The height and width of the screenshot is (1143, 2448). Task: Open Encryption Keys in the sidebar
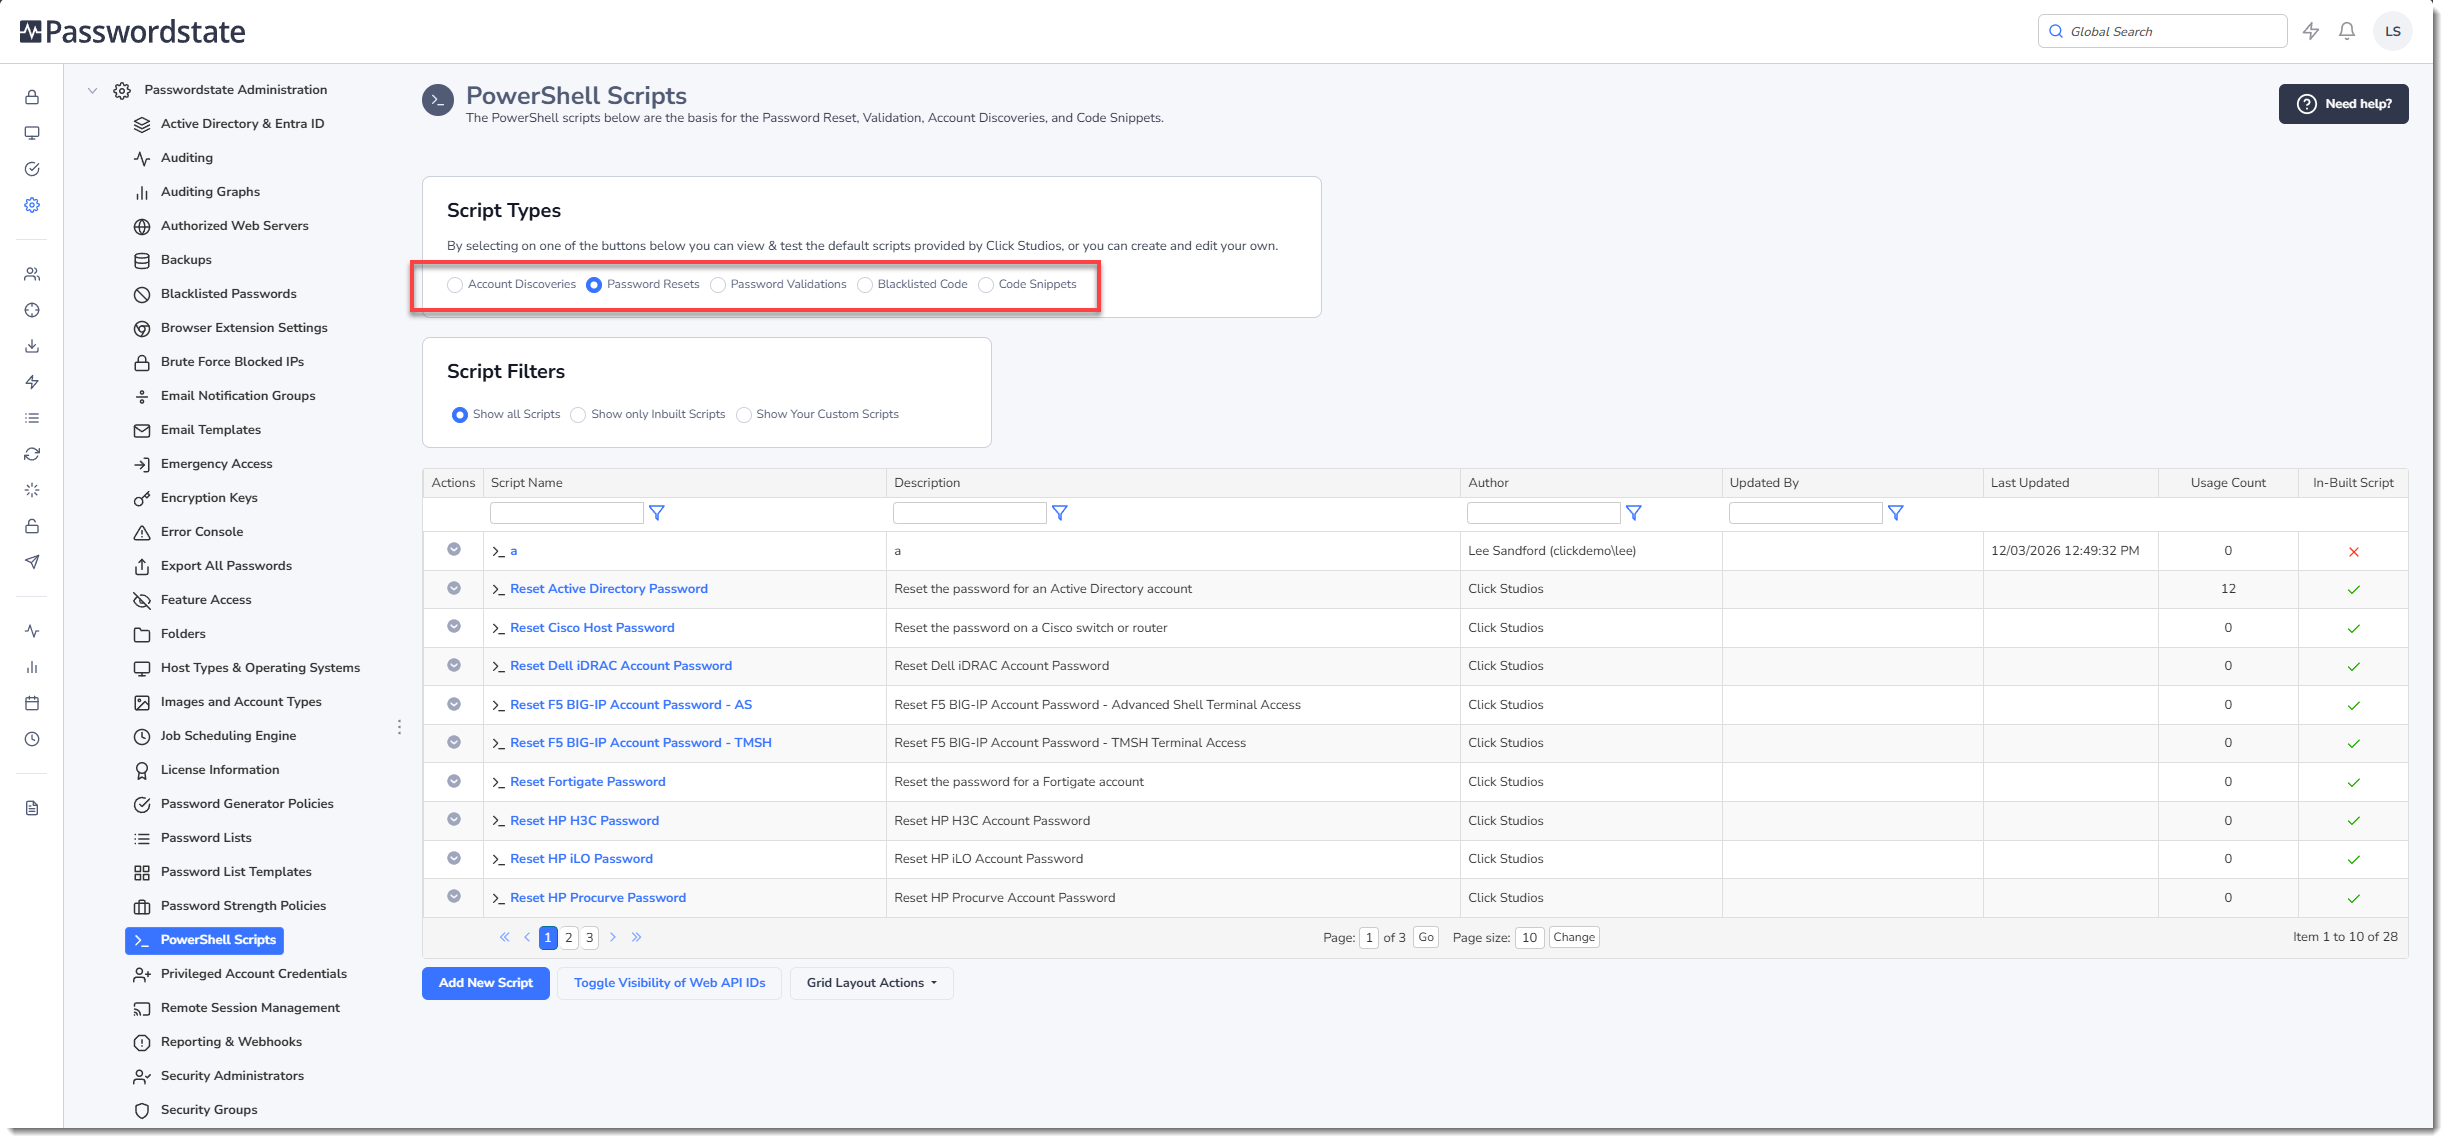click(x=209, y=498)
